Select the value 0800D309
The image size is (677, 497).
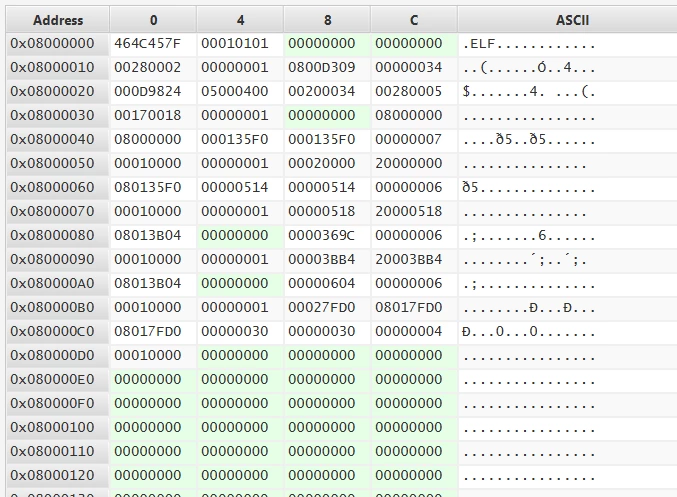[x=322, y=67]
